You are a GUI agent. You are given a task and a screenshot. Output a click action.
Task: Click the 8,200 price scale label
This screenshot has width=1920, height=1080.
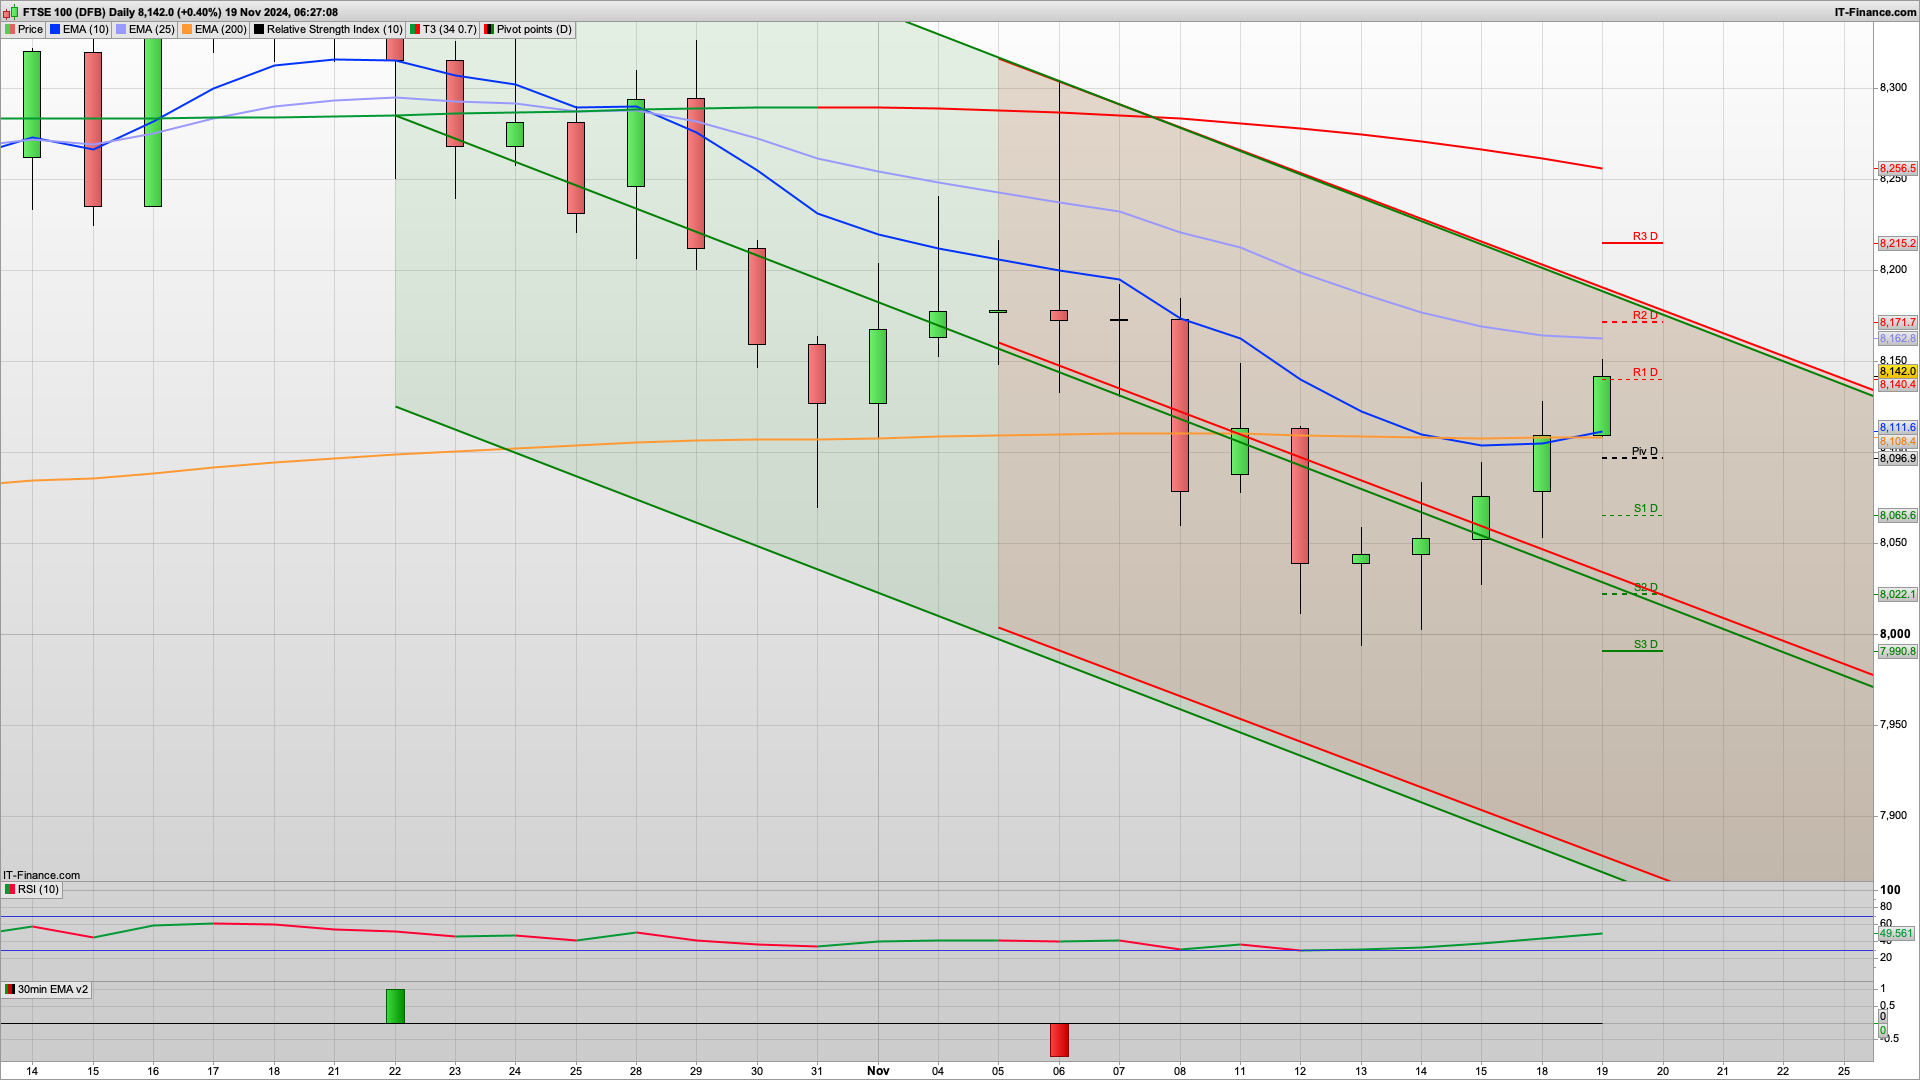tap(1894, 270)
